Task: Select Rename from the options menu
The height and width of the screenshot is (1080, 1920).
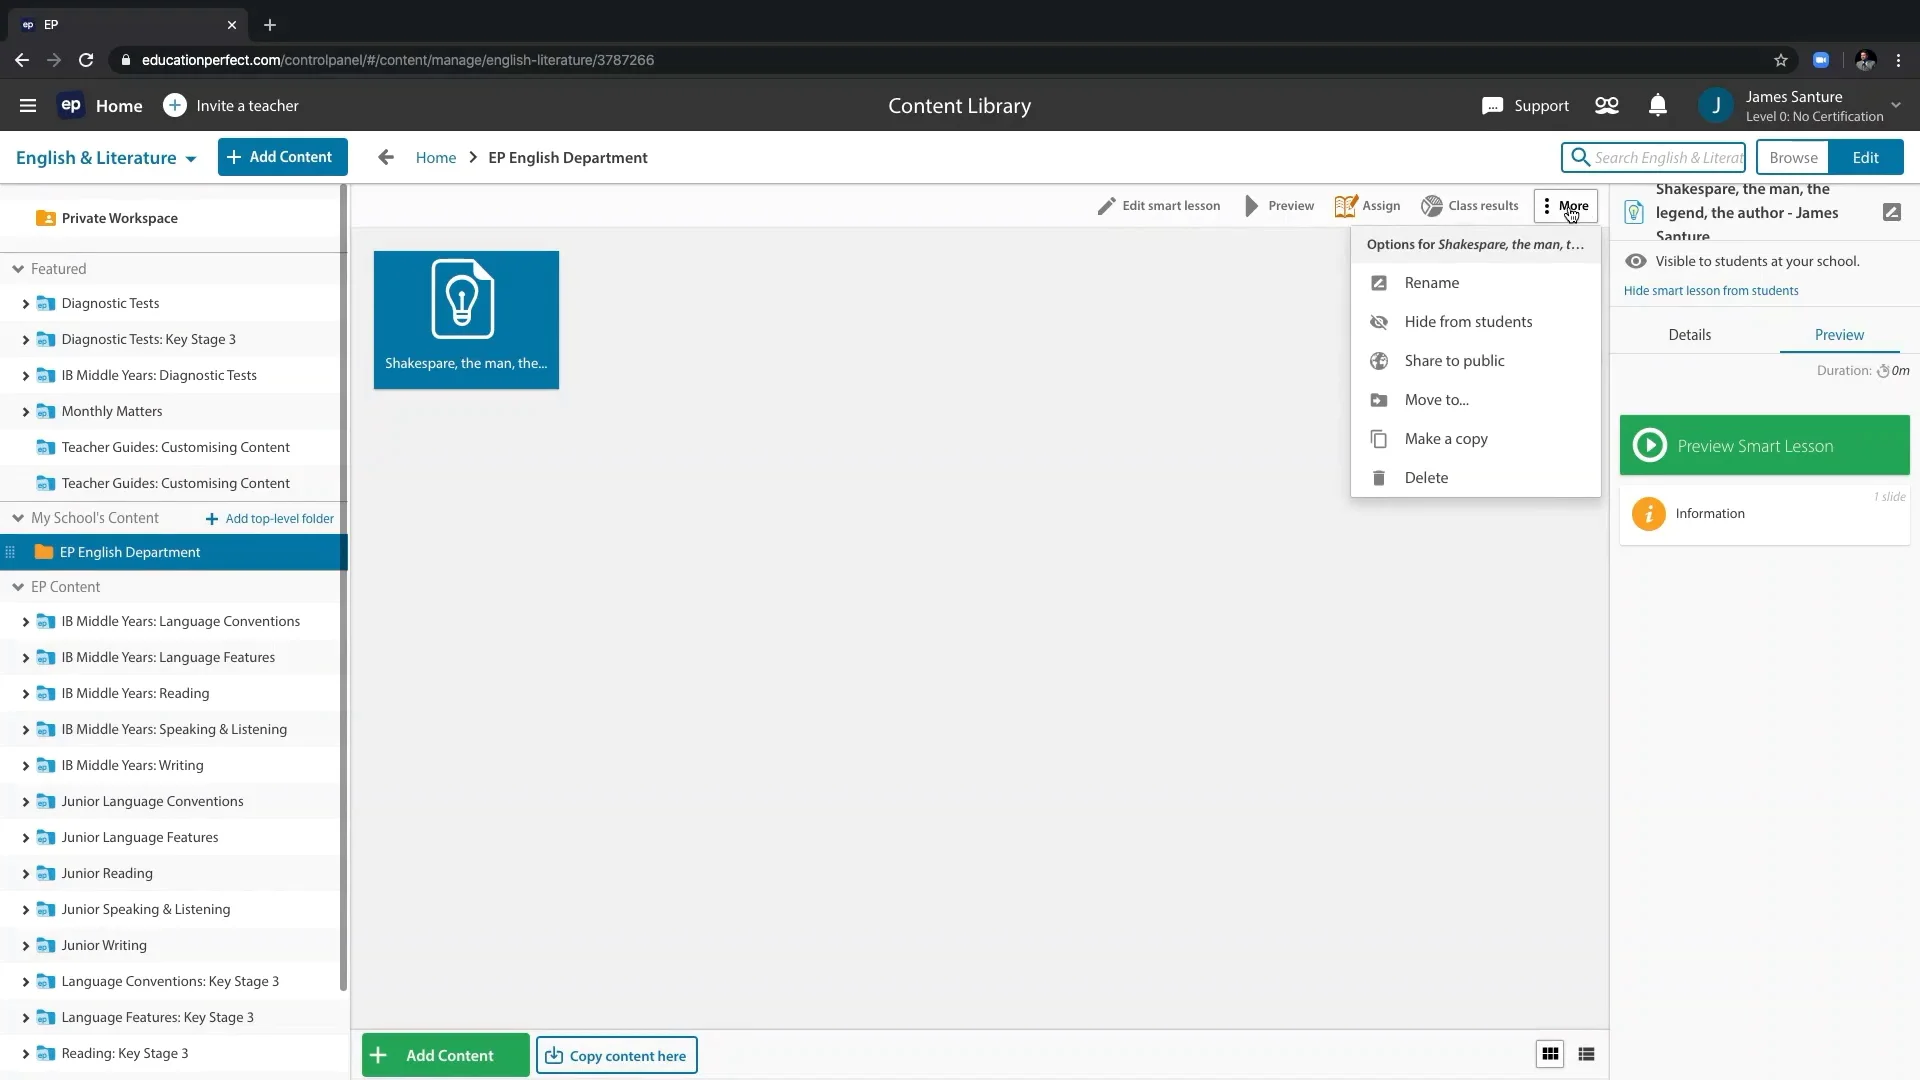Action: click(1476, 283)
